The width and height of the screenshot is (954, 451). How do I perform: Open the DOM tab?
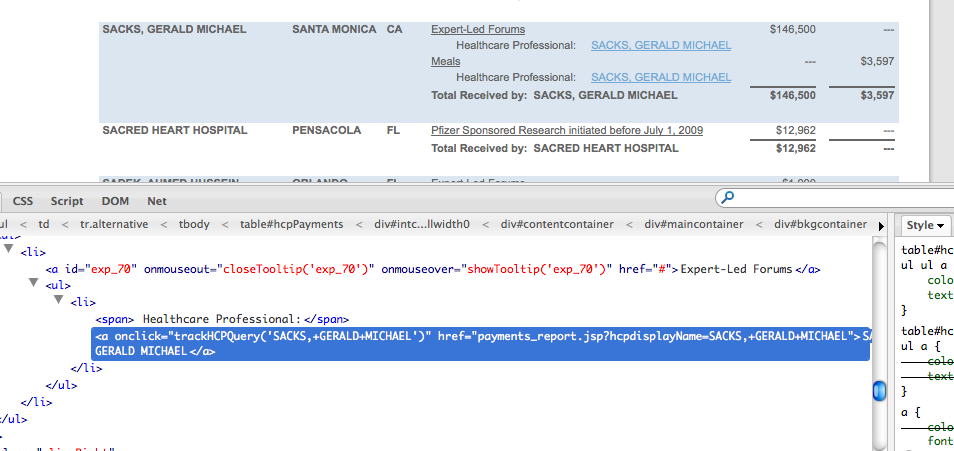(x=115, y=201)
